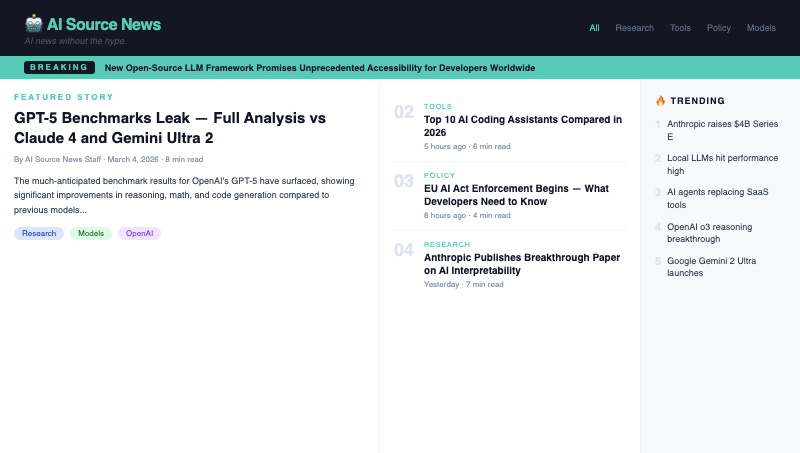Image resolution: width=800 pixels, height=453 pixels.
Task: Open the AI Source News homepage title
Action: [x=103, y=24]
